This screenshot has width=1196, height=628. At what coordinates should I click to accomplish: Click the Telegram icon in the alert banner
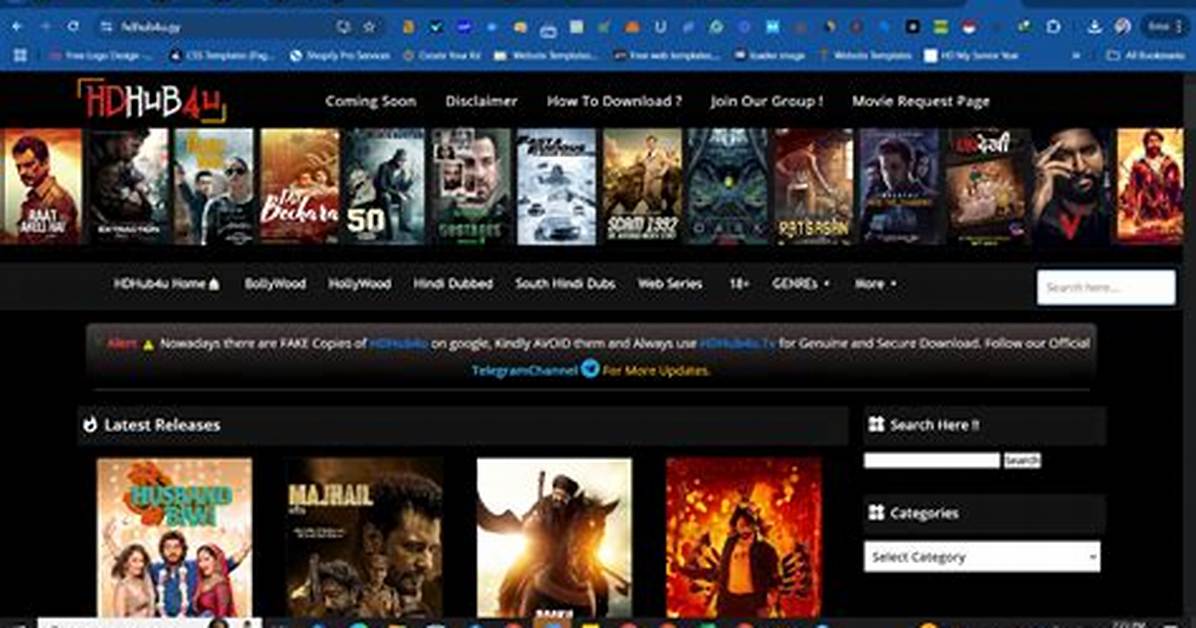[x=590, y=369]
